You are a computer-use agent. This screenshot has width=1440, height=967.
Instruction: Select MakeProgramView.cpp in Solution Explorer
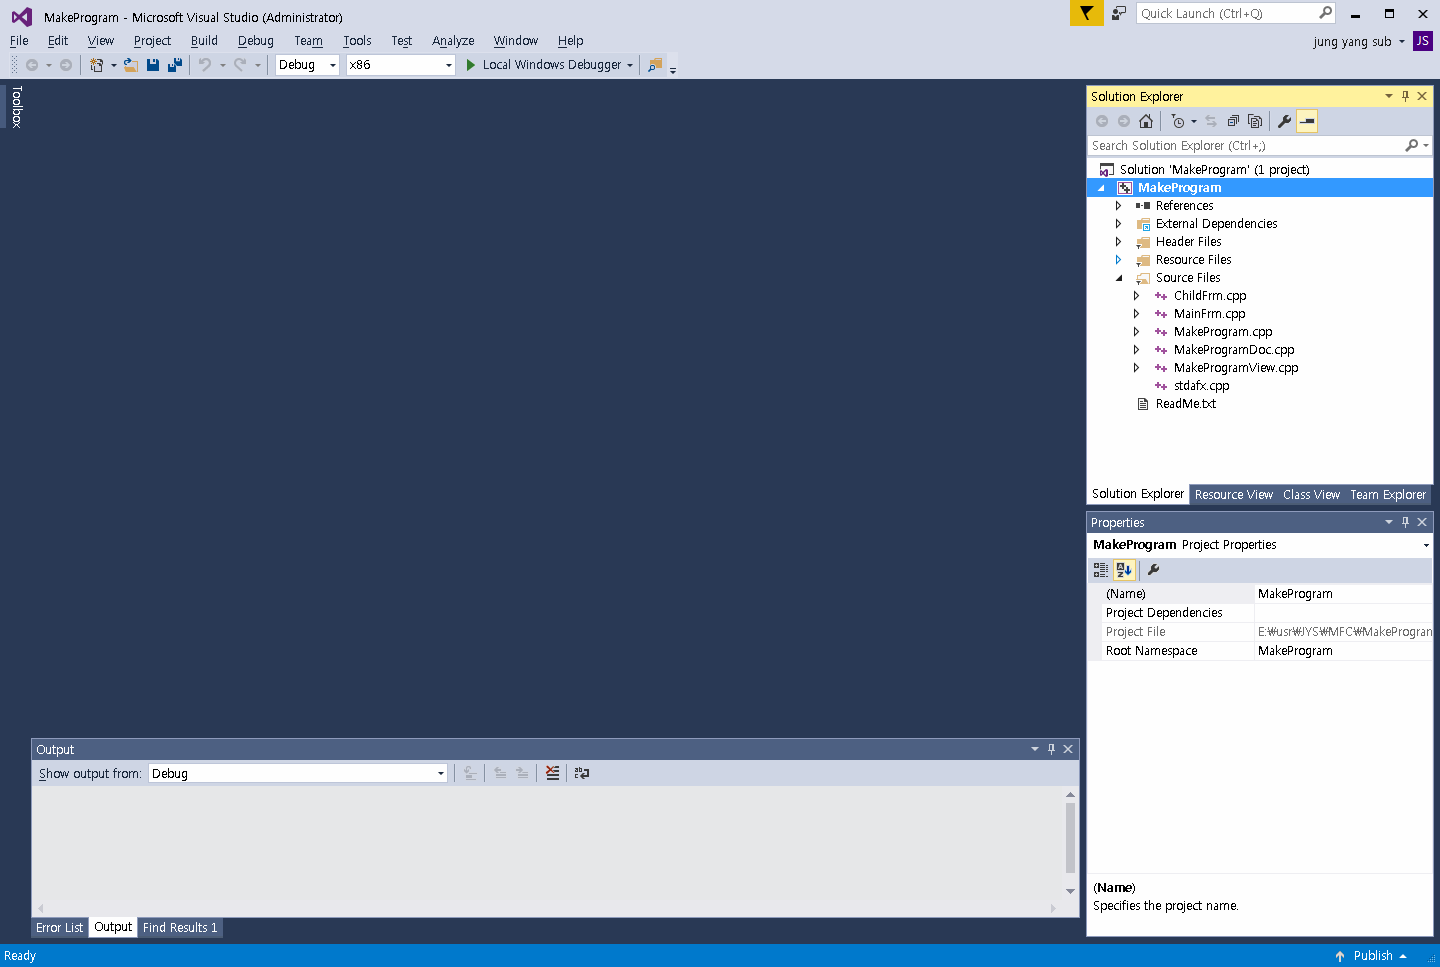click(x=1236, y=368)
